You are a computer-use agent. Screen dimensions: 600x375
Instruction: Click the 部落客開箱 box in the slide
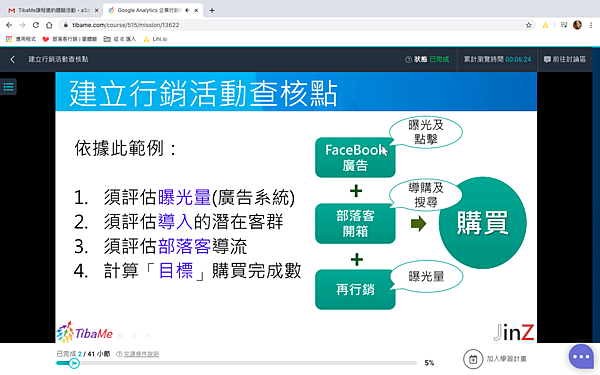click(355, 223)
